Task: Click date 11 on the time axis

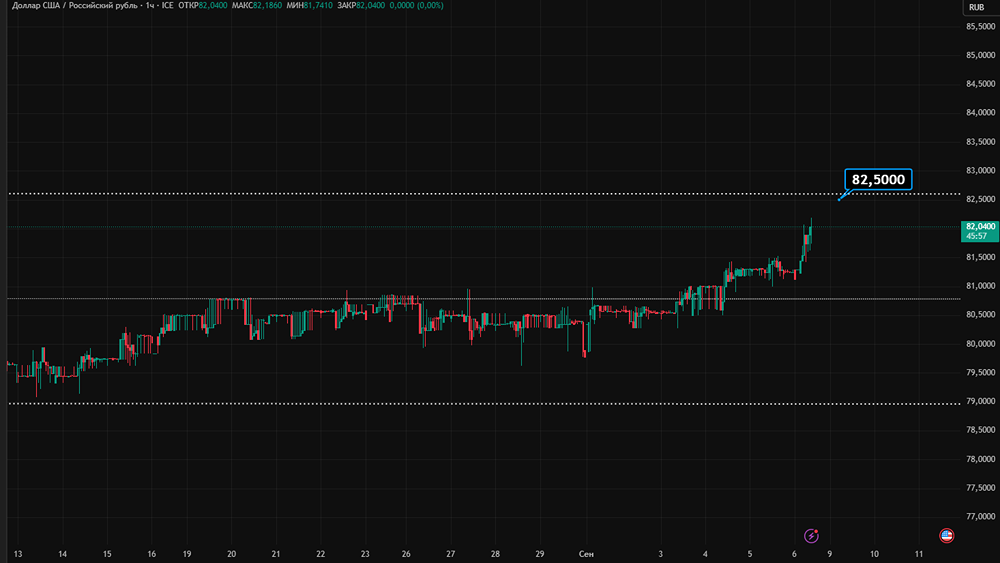Action: pyautogui.click(x=919, y=554)
